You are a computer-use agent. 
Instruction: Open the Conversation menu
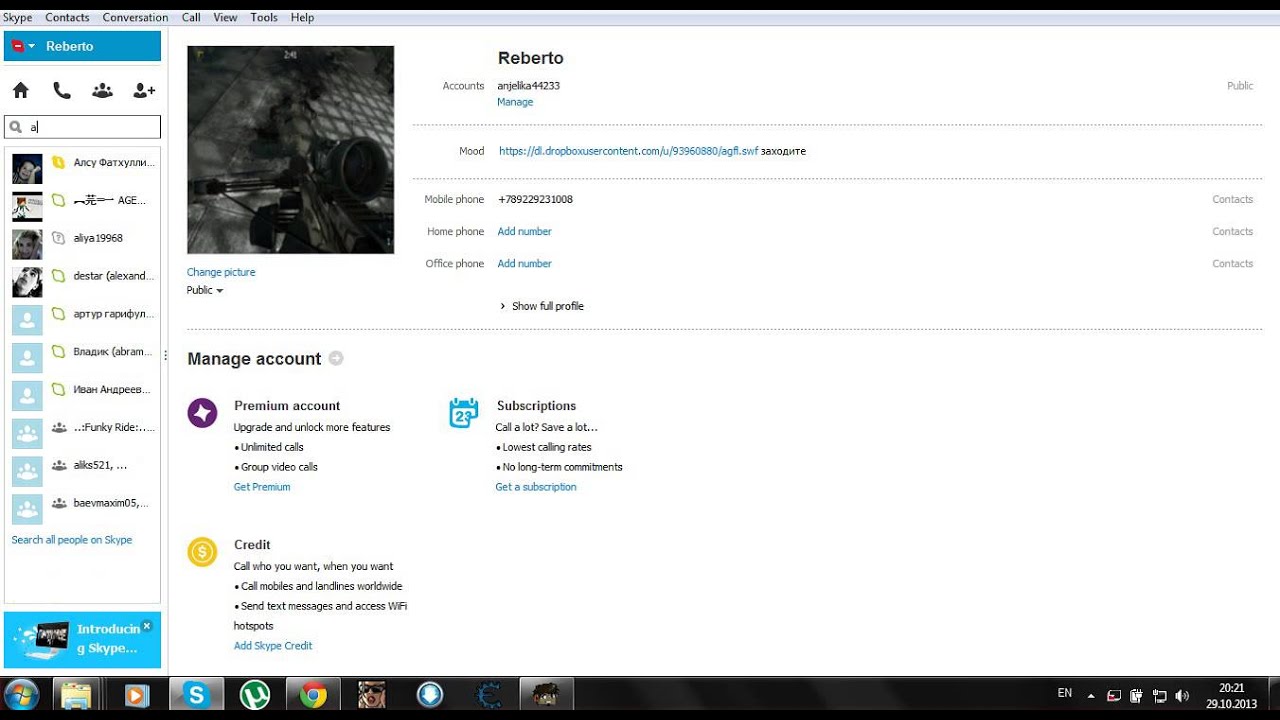(x=135, y=17)
